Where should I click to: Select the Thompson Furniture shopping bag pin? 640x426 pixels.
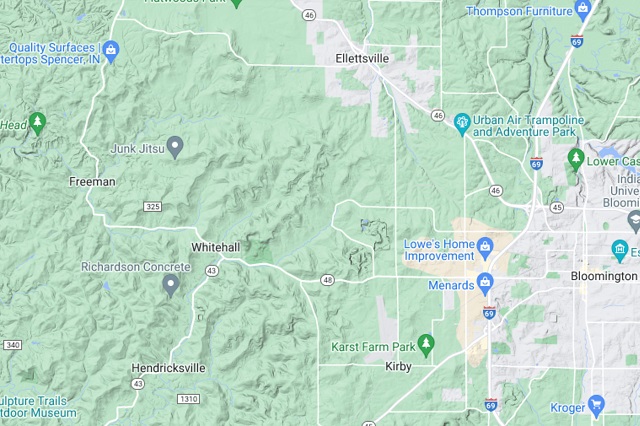pos(582,10)
